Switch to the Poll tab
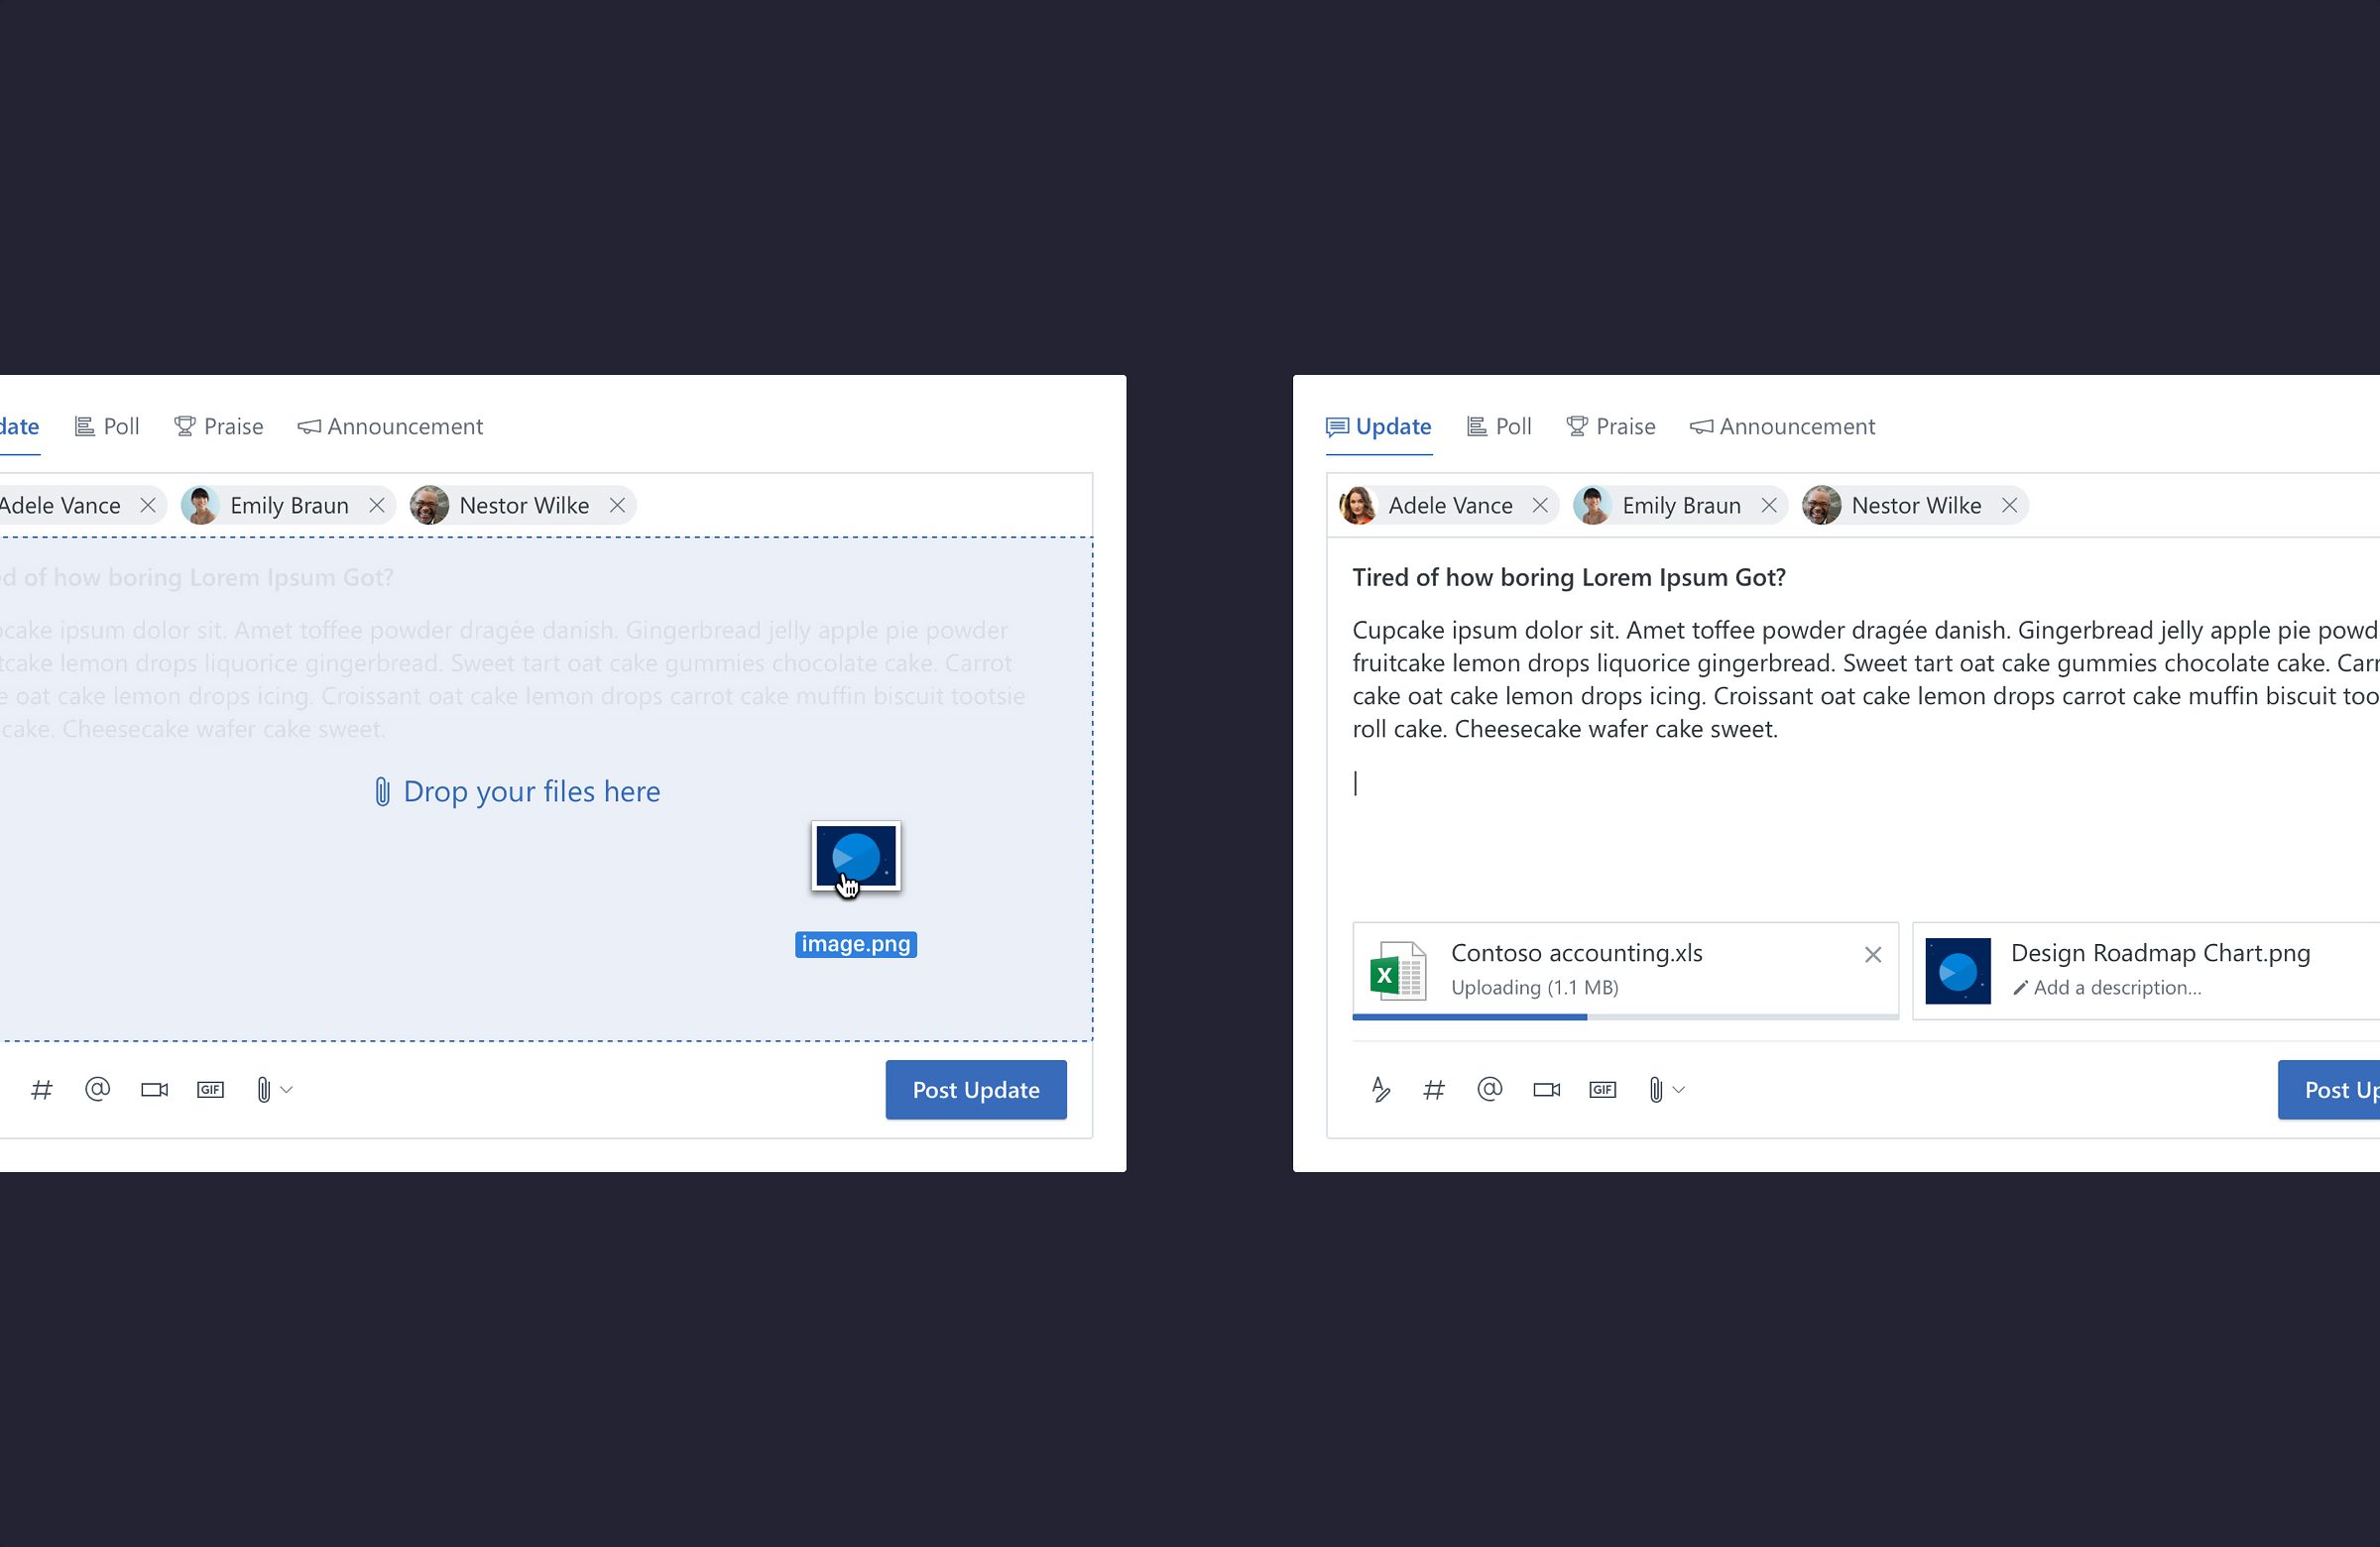 point(106,424)
